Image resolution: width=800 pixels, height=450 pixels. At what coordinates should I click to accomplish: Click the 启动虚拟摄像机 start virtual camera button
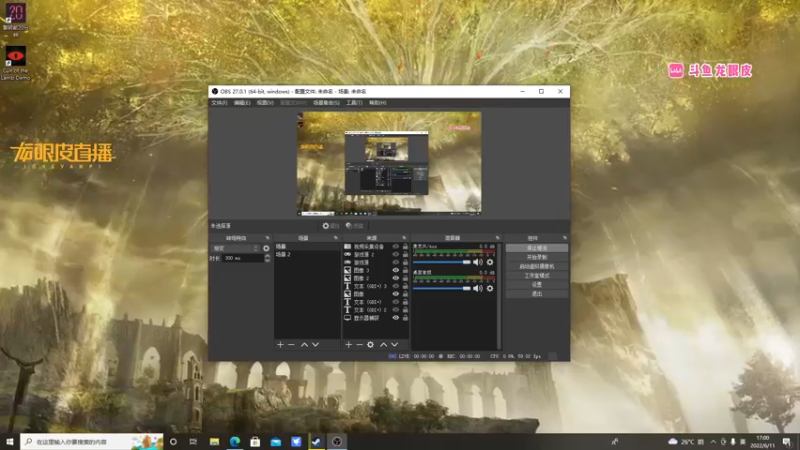pyautogui.click(x=537, y=266)
